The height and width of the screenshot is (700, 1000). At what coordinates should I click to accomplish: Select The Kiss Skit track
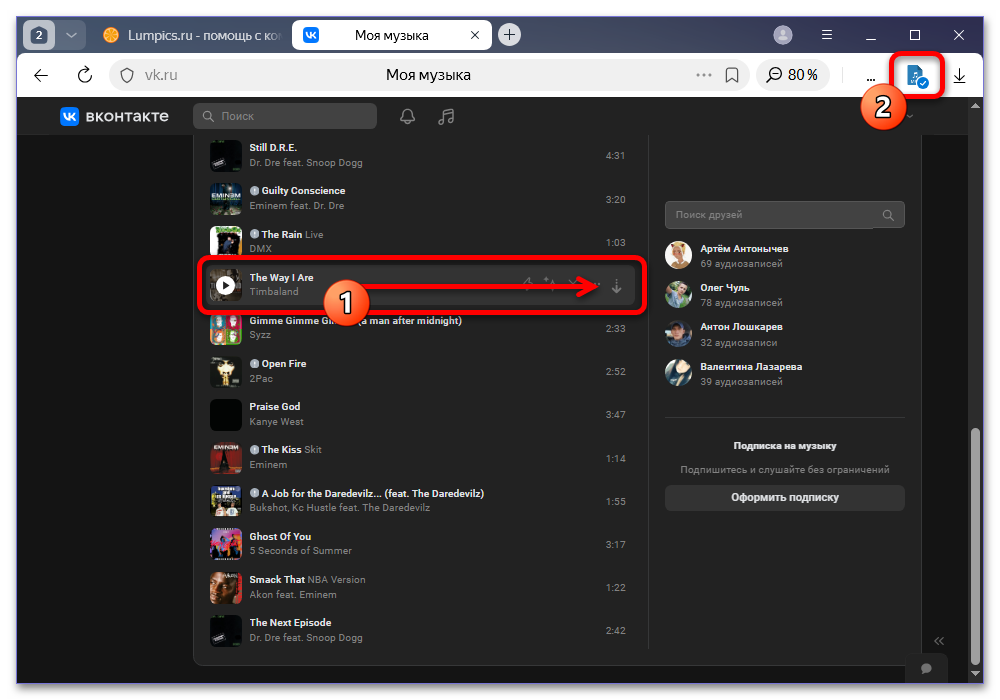[291, 449]
